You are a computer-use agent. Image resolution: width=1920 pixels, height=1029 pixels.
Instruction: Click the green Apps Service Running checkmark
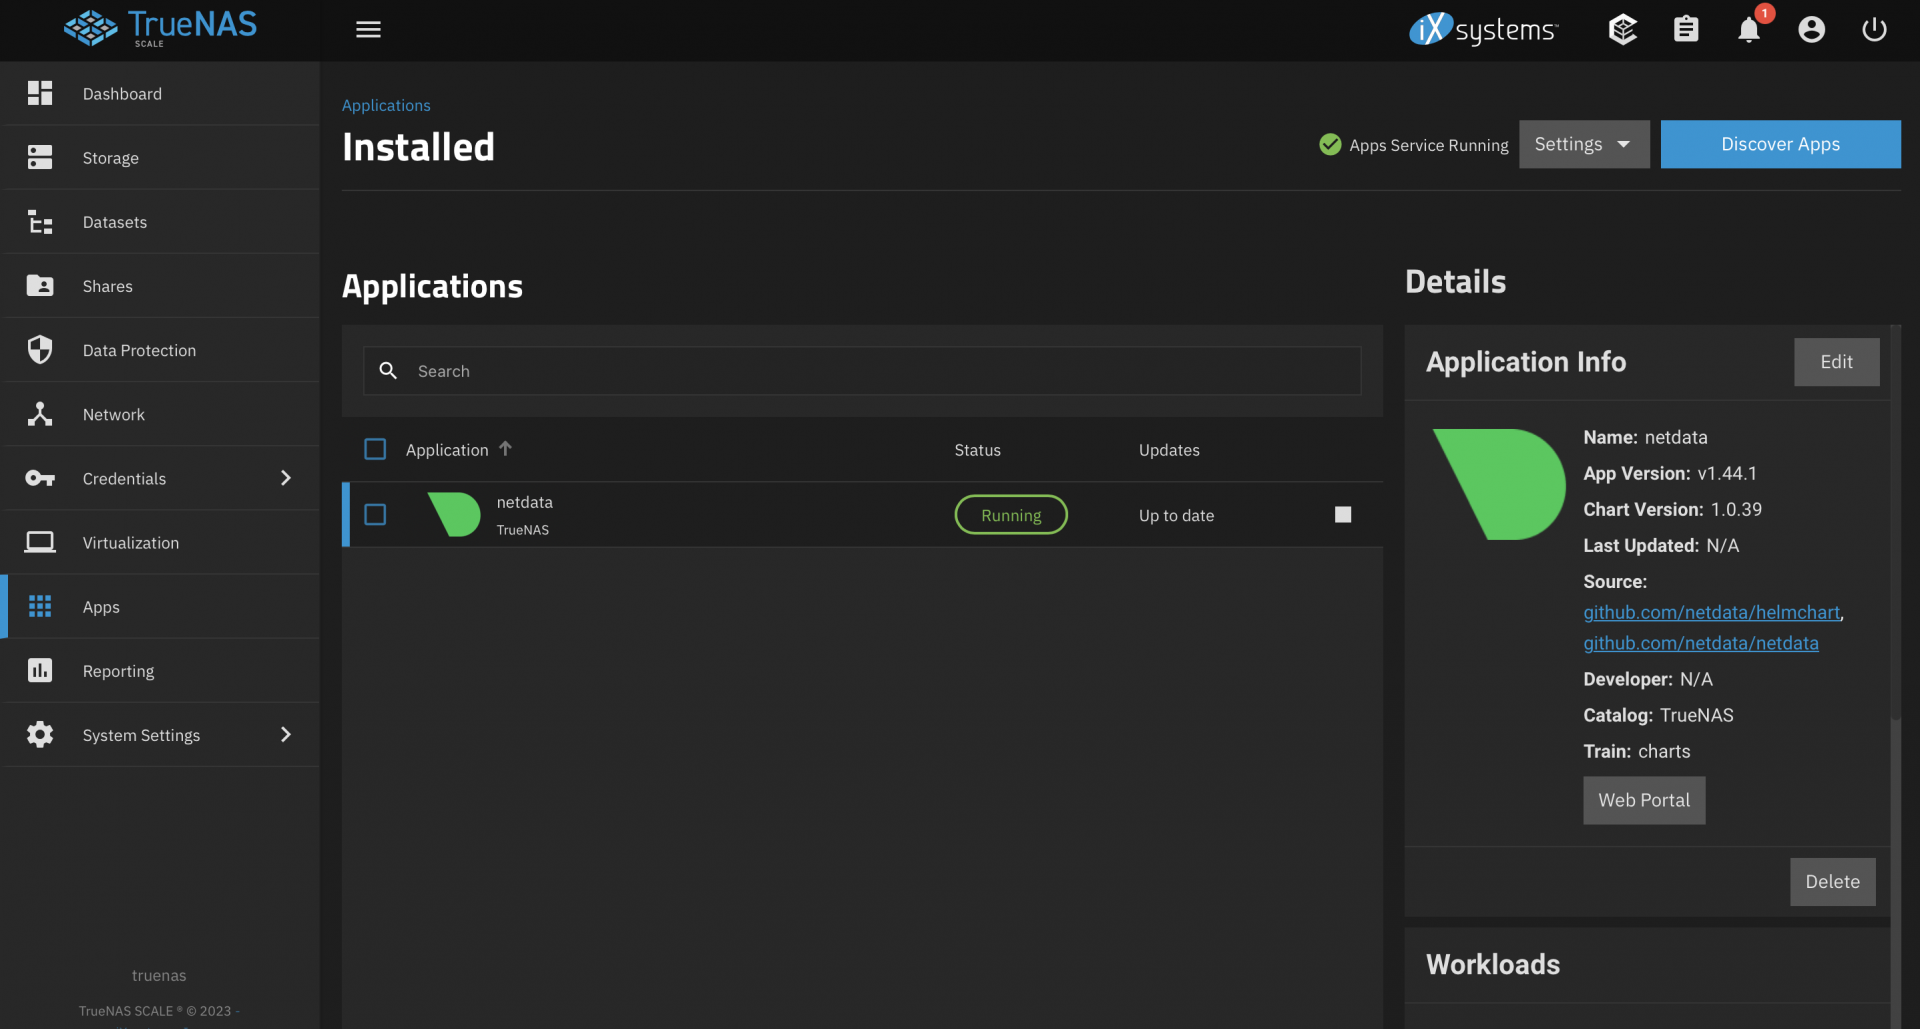point(1330,144)
